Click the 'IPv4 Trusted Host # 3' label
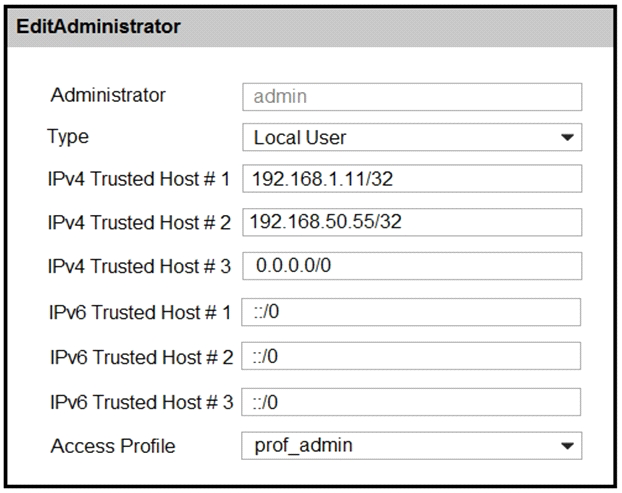This screenshot has height=493, width=622. [x=140, y=267]
